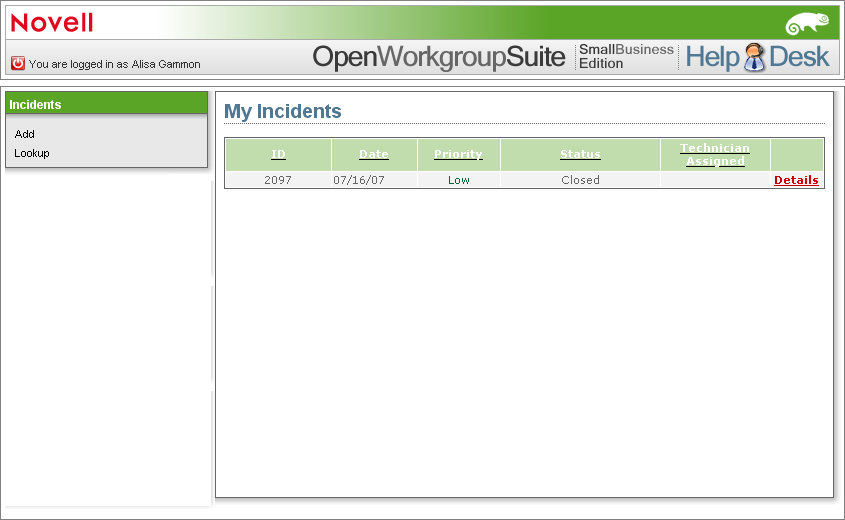
Task: Open the Lookup incident menu item
Action: [x=32, y=153]
